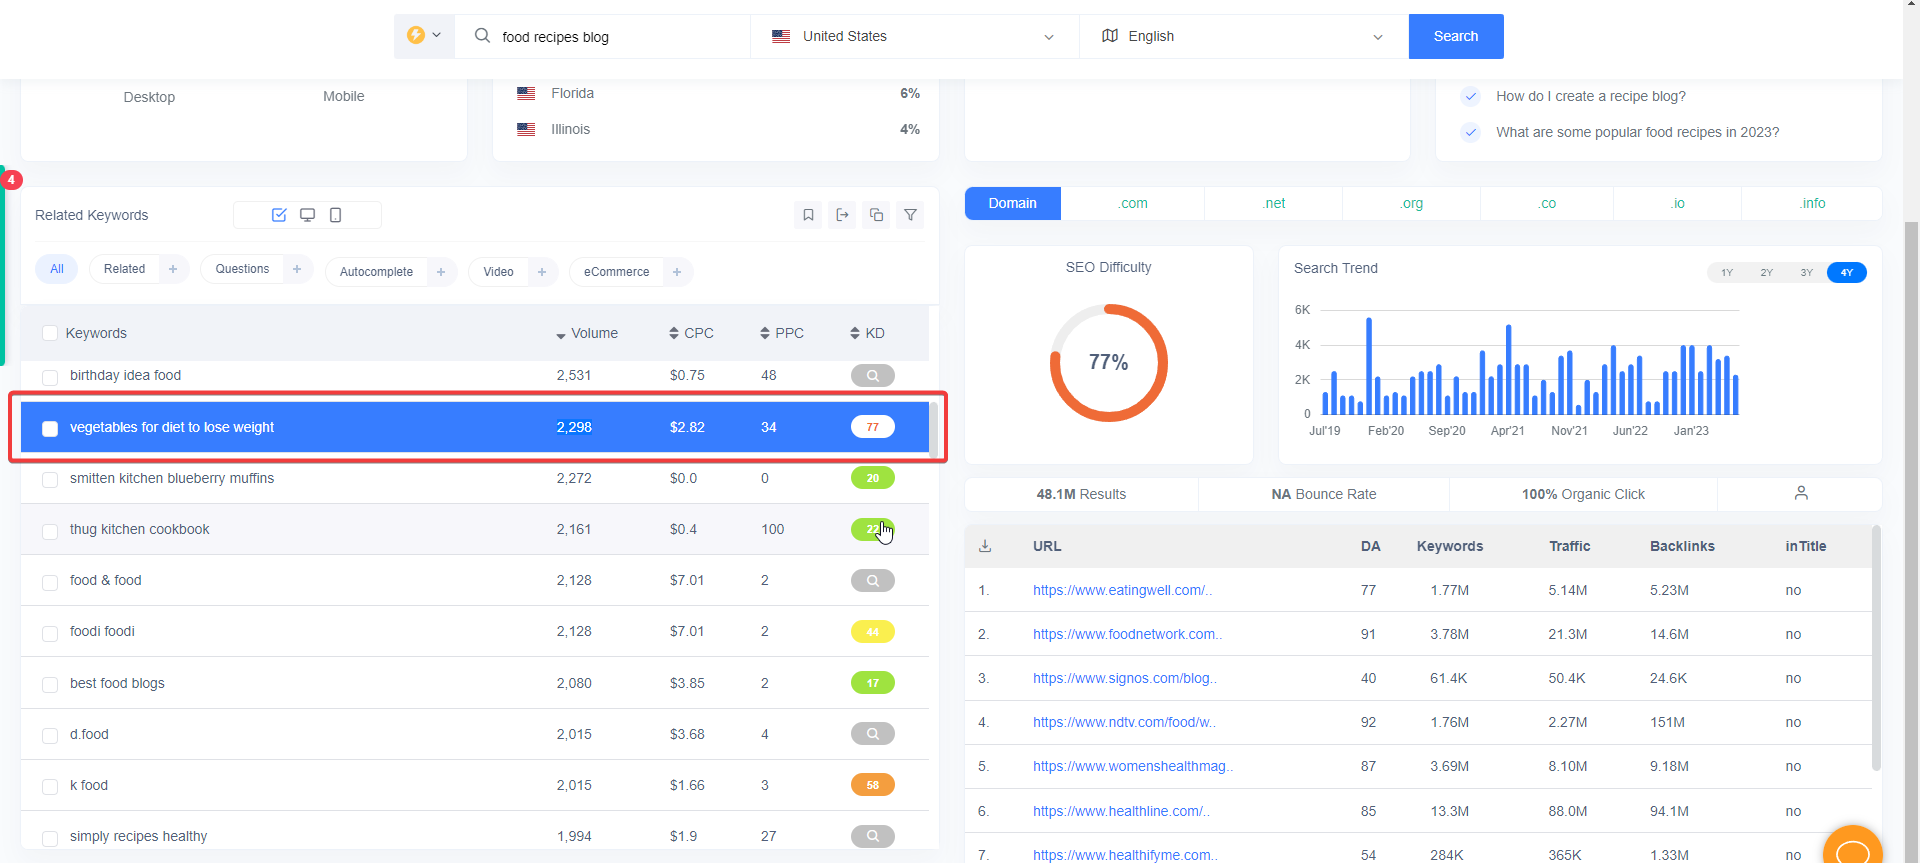This screenshot has height=863, width=1920.
Task: Click the copy keywords icon
Action: [876, 215]
